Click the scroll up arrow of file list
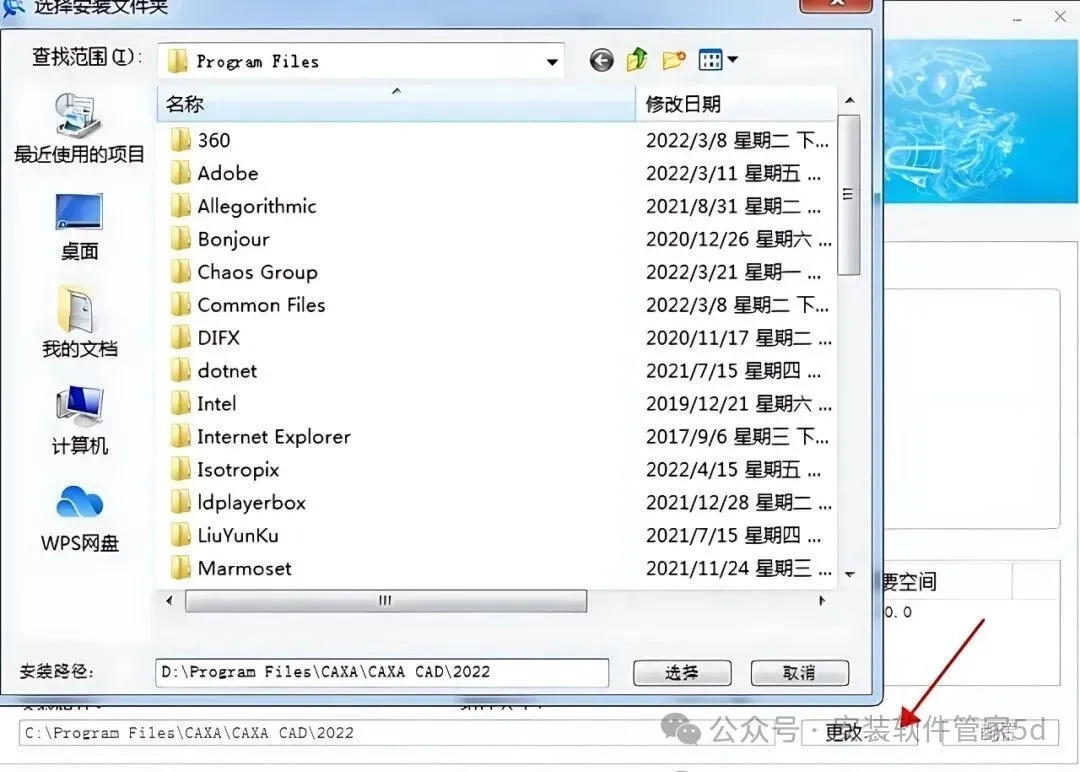This screenshot has height=772, width=1080. [849, 101]
